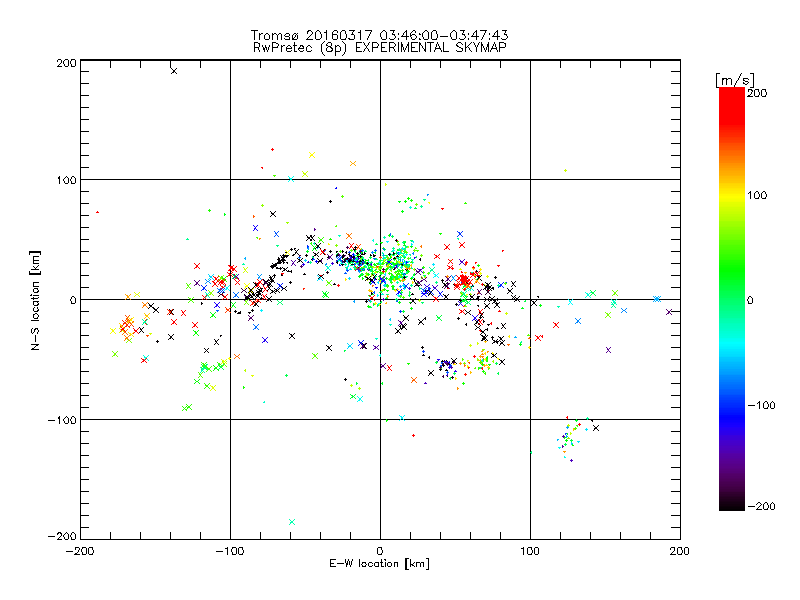Screen dimensions: 800x600
Task: Click the lone cyan X marker near plot's bottom edge
Action: (x=292, y=522)
